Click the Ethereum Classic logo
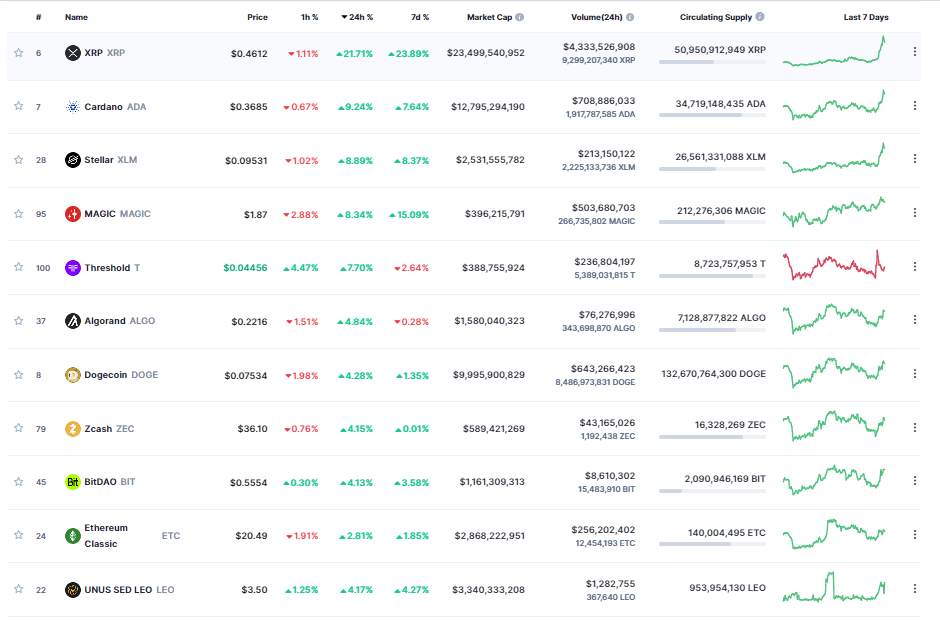The height and width of the screenshot is (622, 940). pyautogui.click(x=73, y=536)
